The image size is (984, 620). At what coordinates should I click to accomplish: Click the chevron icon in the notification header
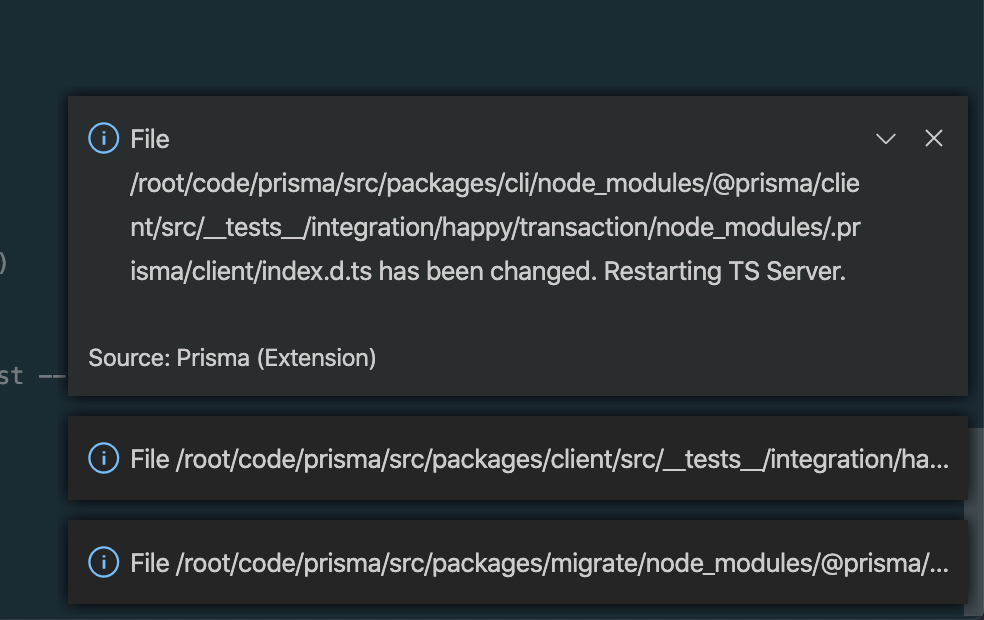886,139
